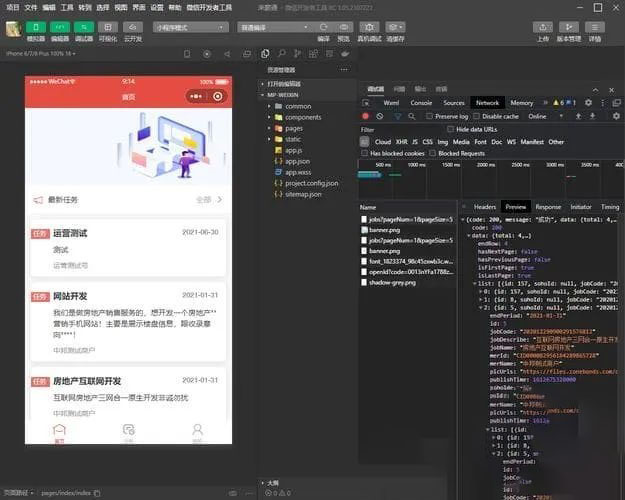
Task: Clear the network log
Action: (379, 116)
